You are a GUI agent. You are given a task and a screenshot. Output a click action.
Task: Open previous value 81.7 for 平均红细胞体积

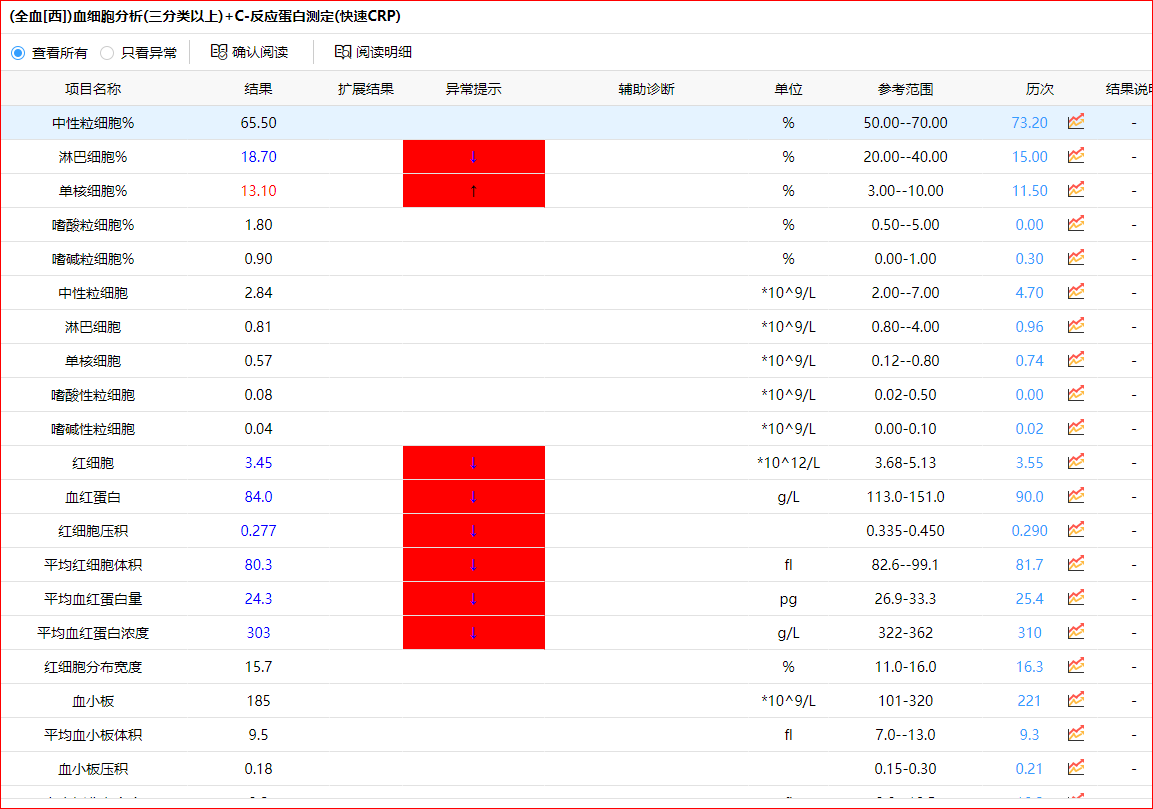point(1029,565)
